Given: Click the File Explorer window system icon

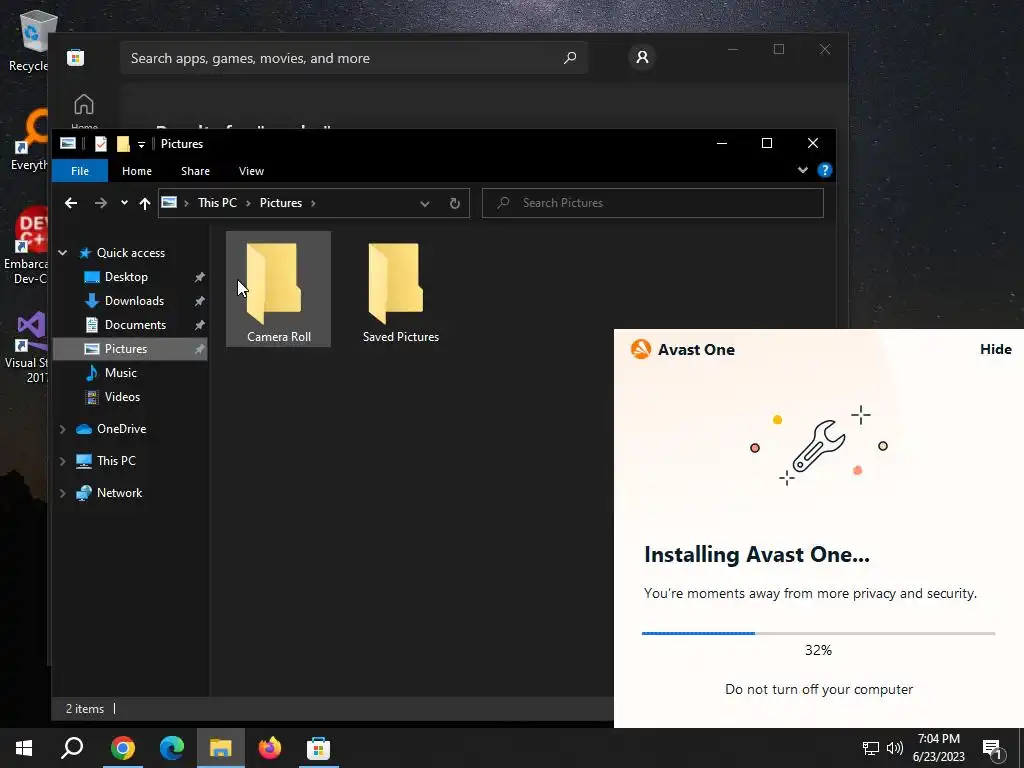Looking at the screenshot, I should [x=68, y=144].
